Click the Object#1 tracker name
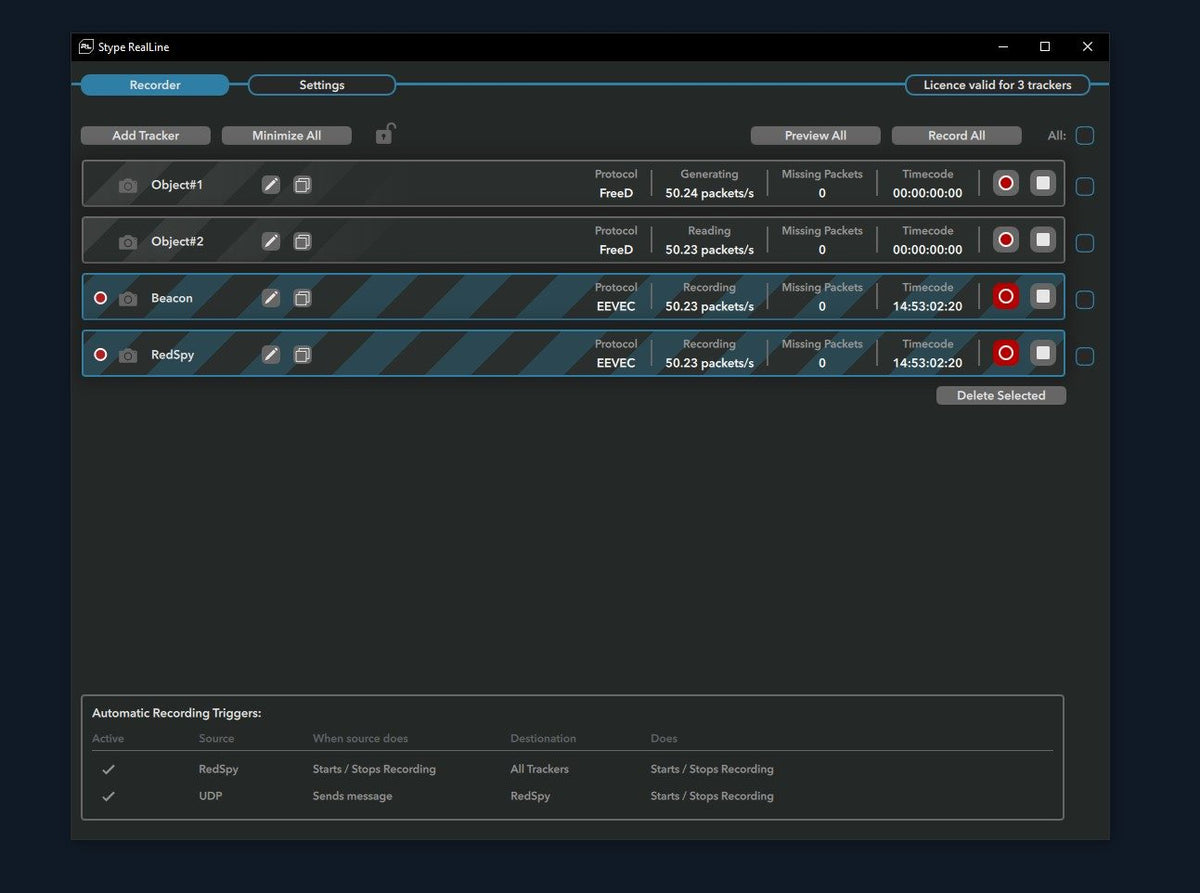1200x893 pixels. [x=177, y=185]
